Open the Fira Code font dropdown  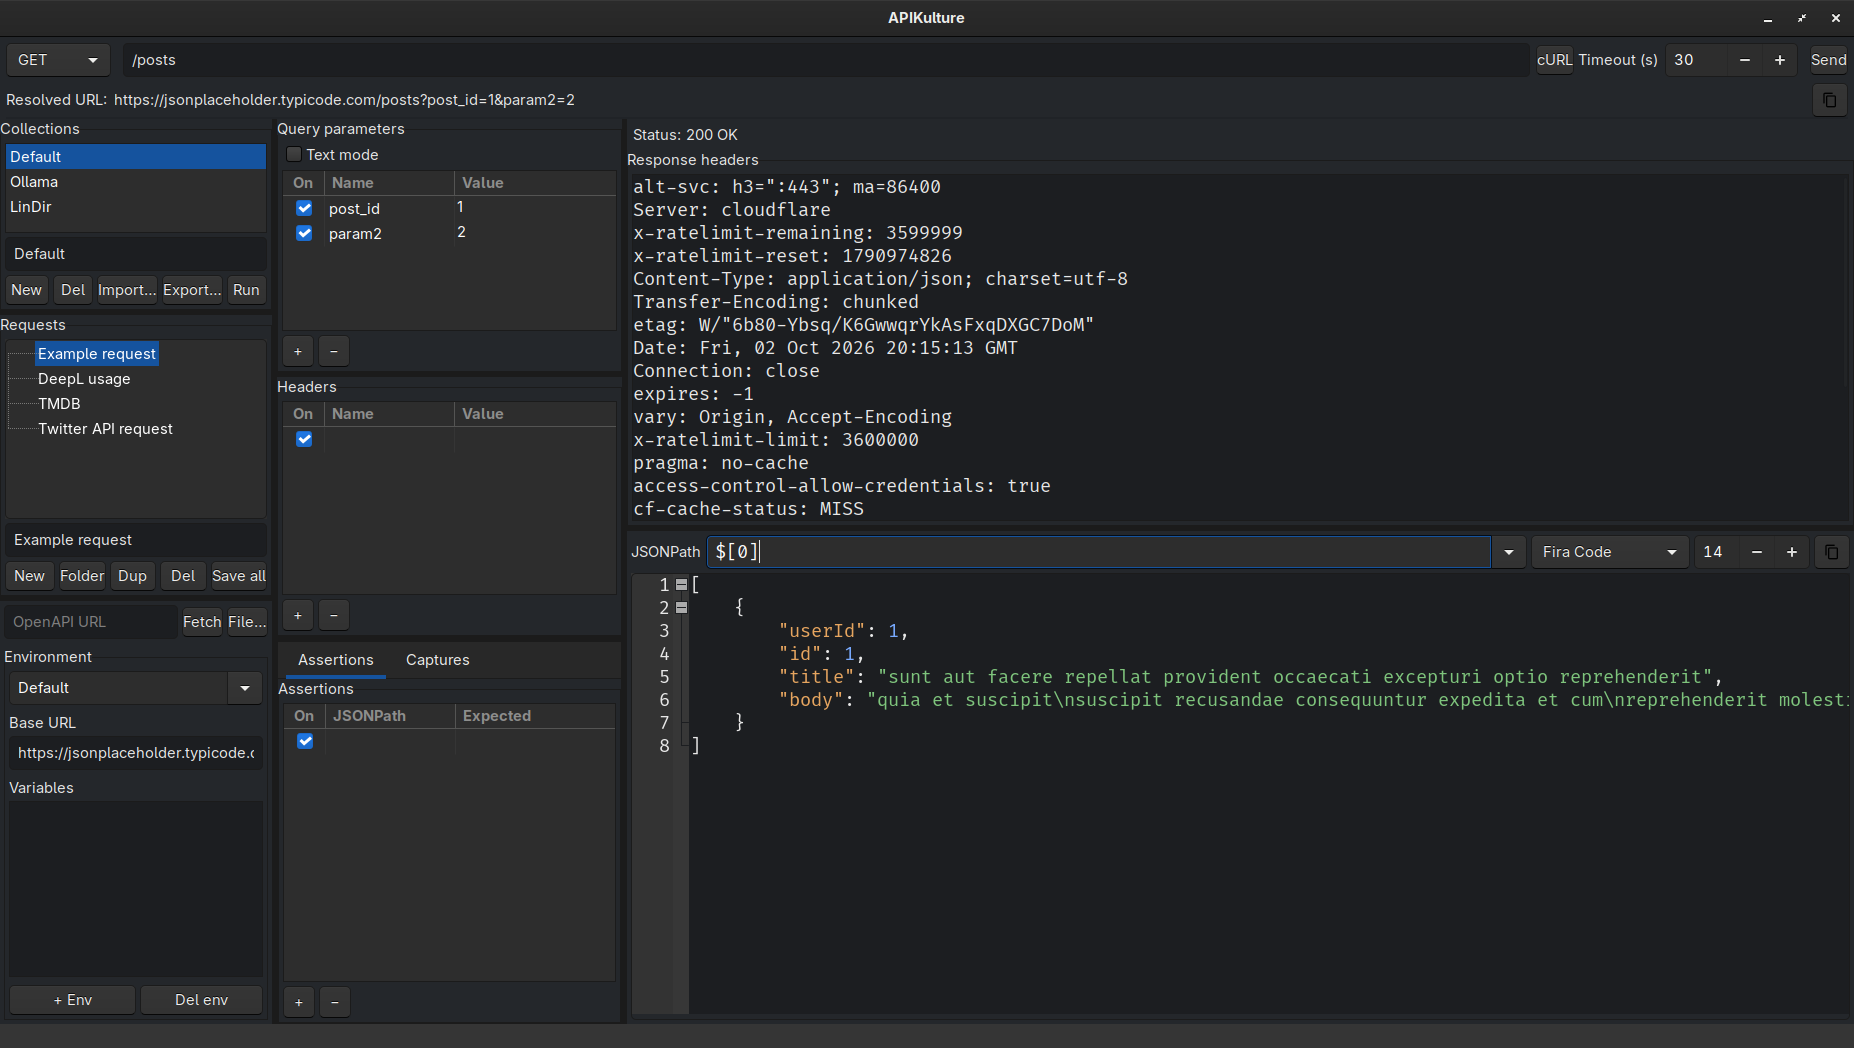pos(1610,552)
